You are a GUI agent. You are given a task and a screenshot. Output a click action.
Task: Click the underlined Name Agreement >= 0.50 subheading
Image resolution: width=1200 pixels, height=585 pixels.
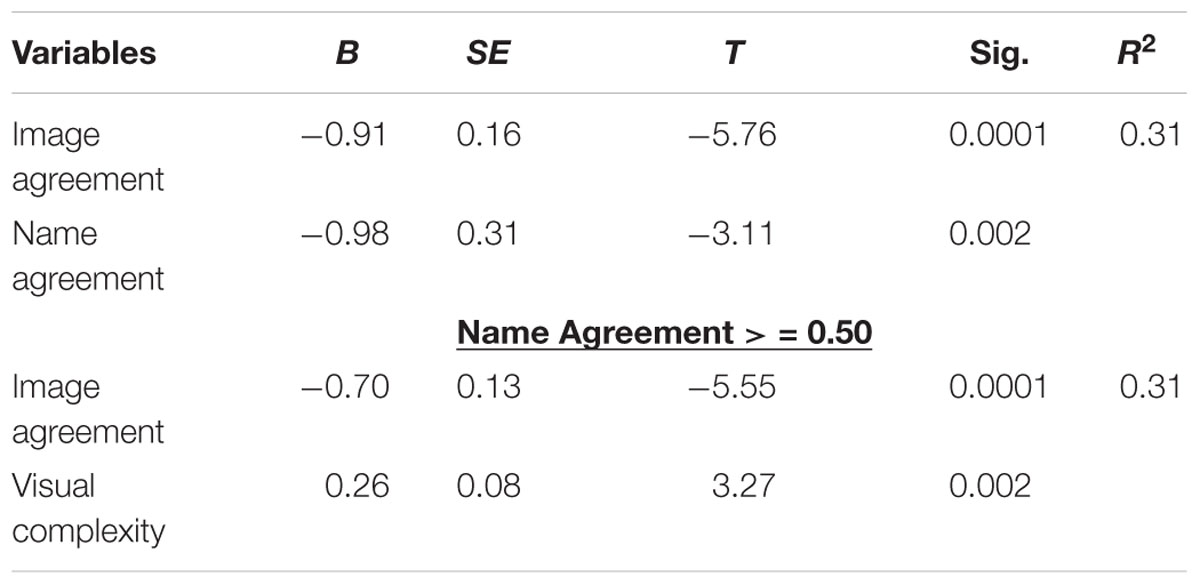pyautogui.click(x=664, y=334)
